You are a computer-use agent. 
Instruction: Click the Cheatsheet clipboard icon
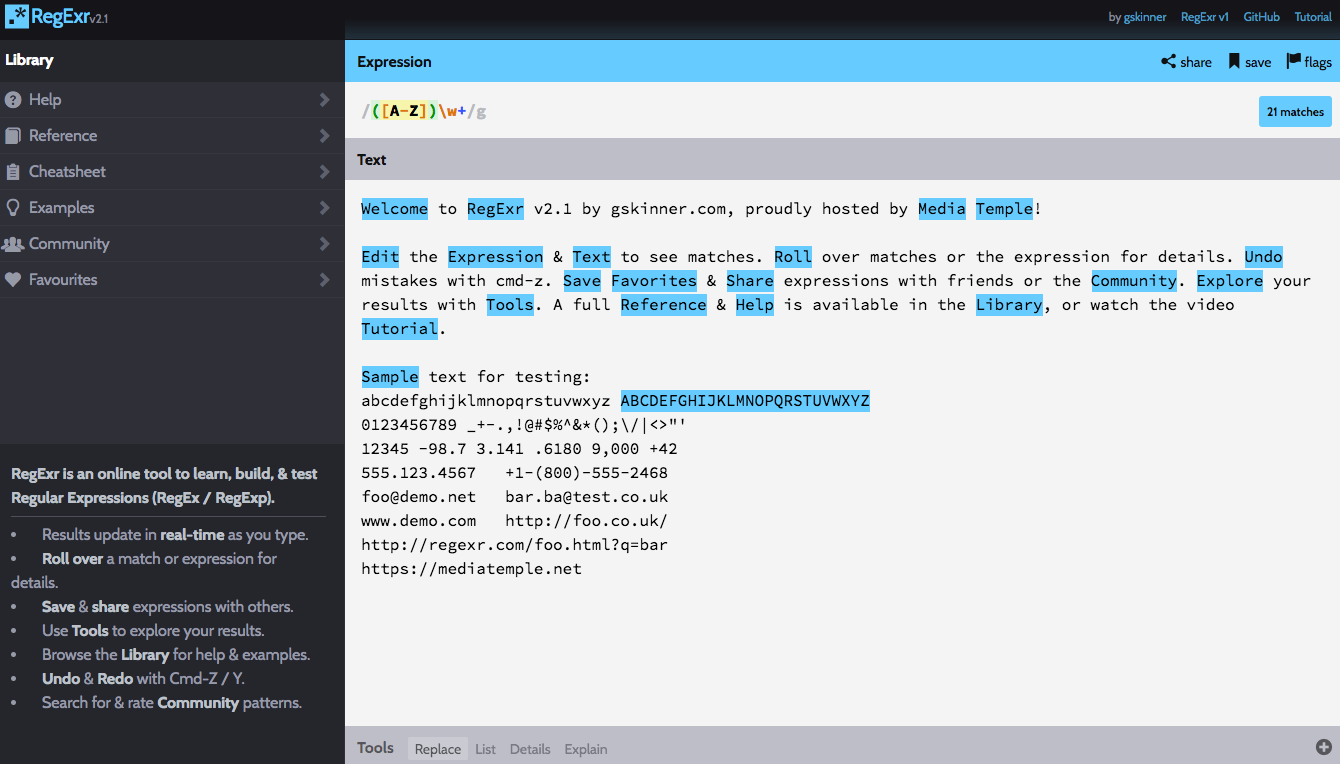[13, 172]
